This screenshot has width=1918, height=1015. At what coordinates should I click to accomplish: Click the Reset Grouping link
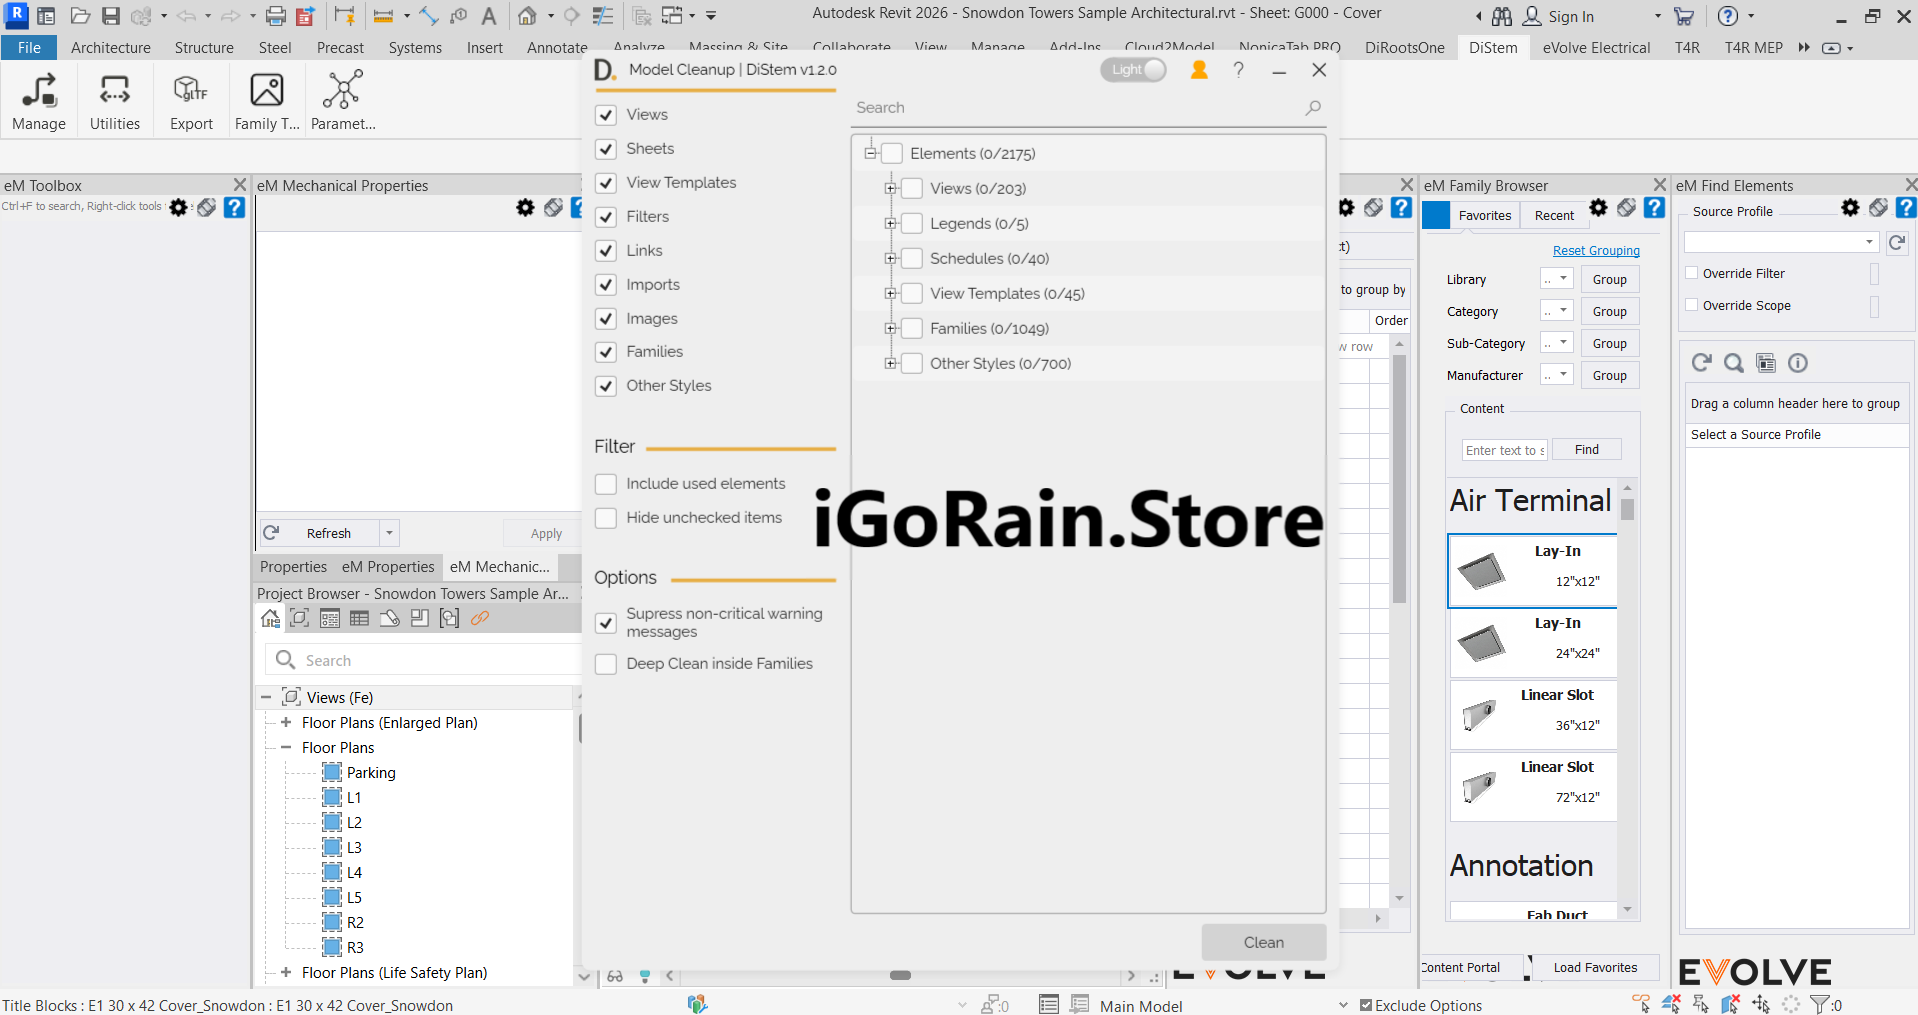click(1595, 250)
